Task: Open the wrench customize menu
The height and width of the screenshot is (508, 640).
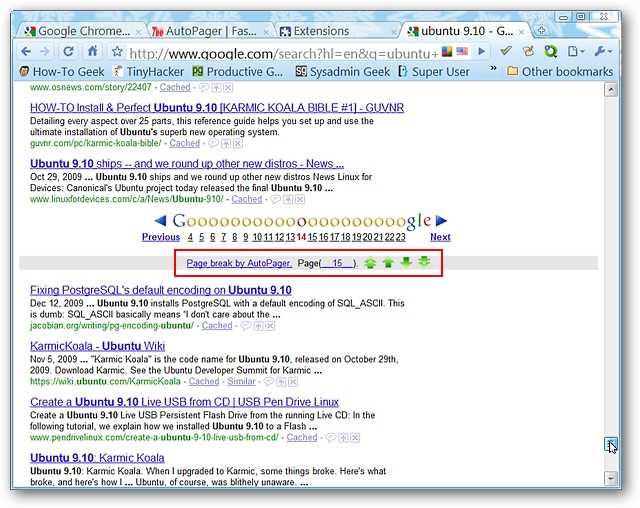Action: click(x=603, y=51)
